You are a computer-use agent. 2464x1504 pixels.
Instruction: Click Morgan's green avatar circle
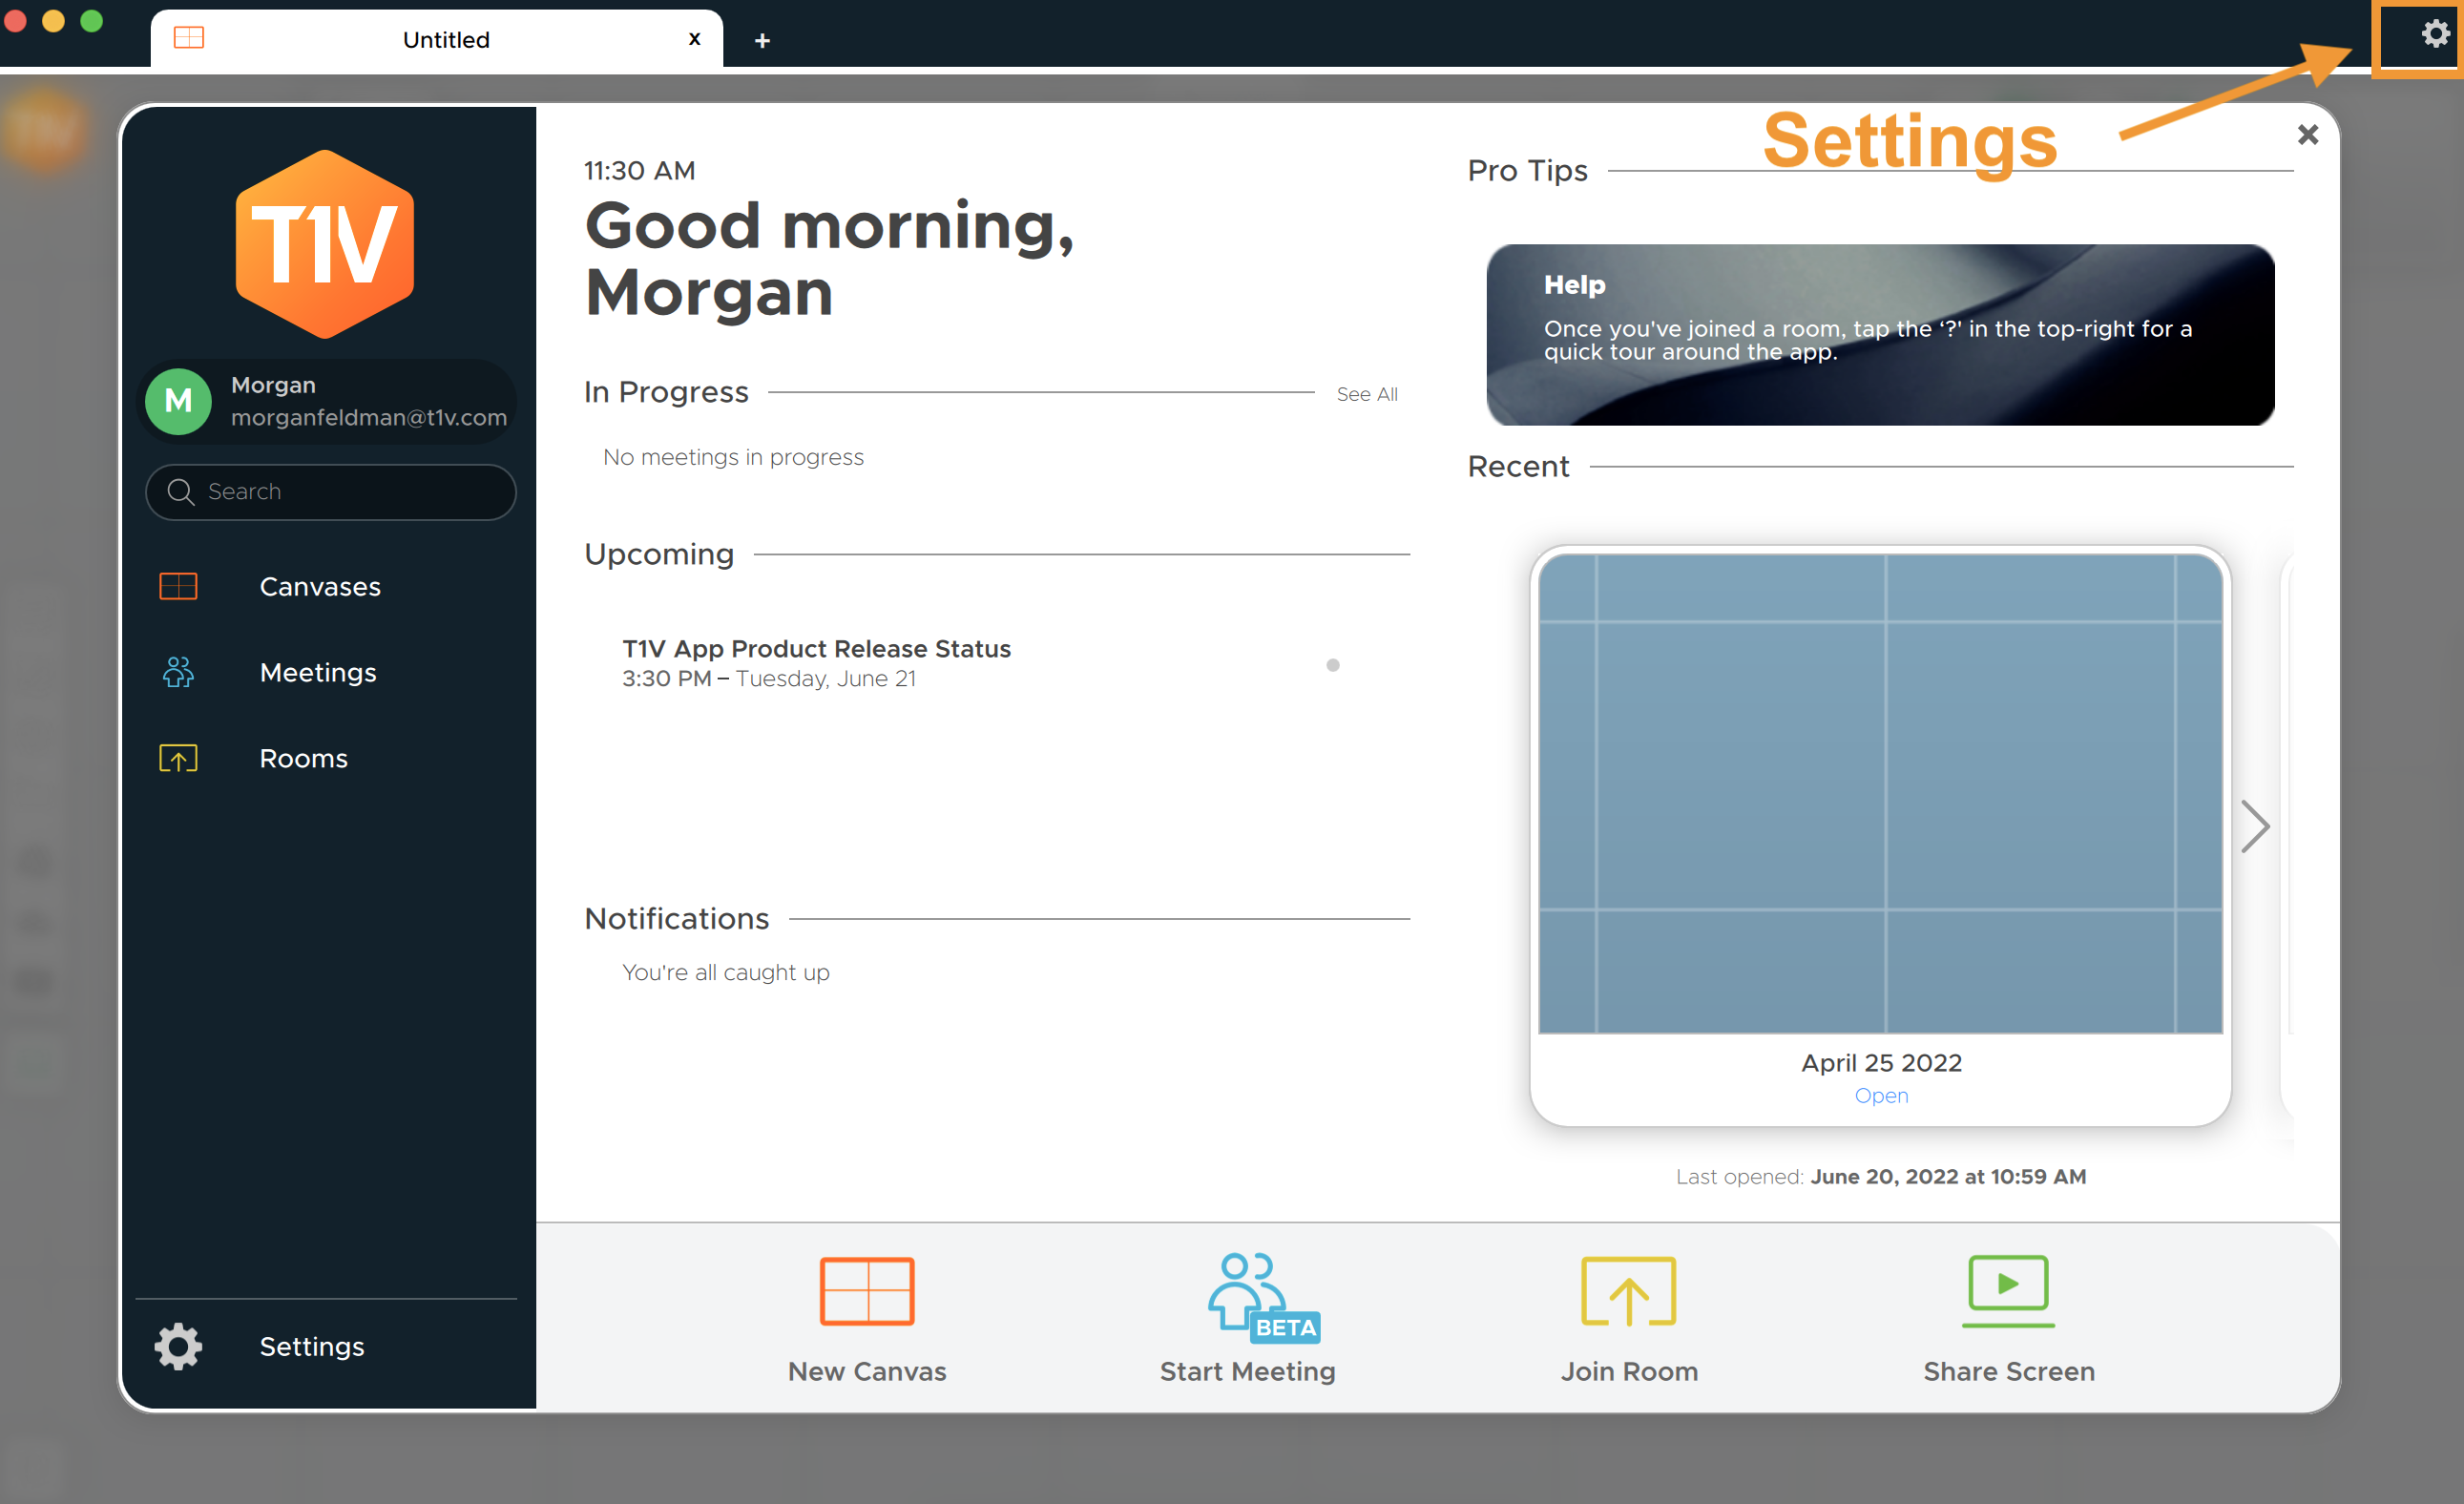tap(178, 401)
